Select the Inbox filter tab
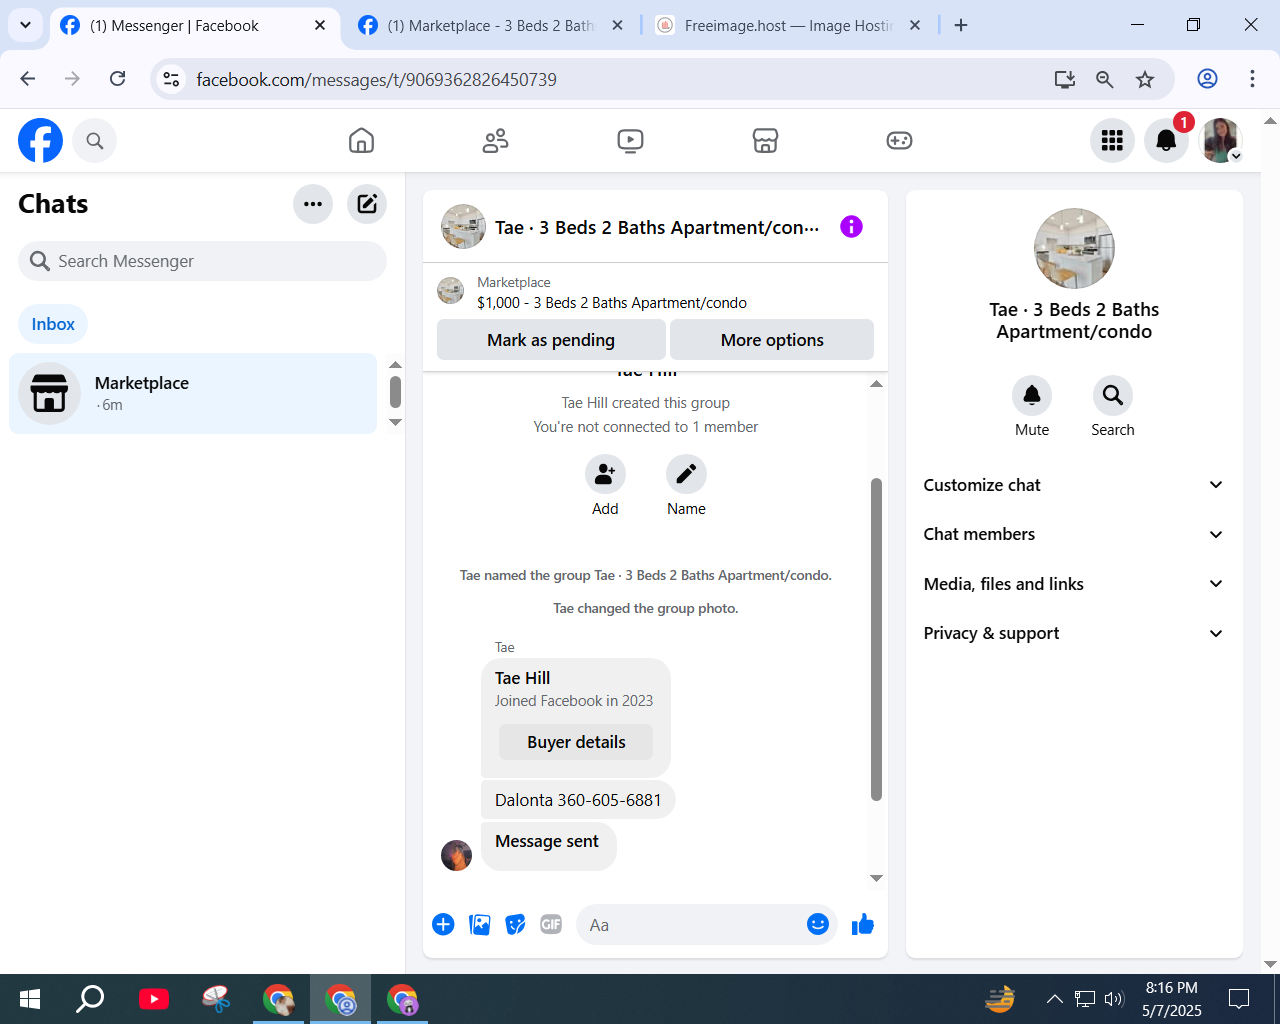Screen dimensions: 1280x1024 [53, 324]
